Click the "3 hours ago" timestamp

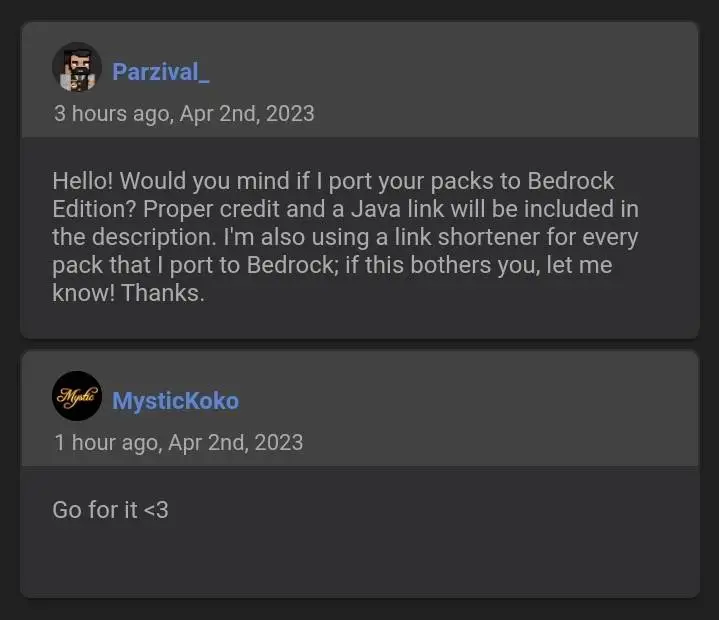(111, 113)
